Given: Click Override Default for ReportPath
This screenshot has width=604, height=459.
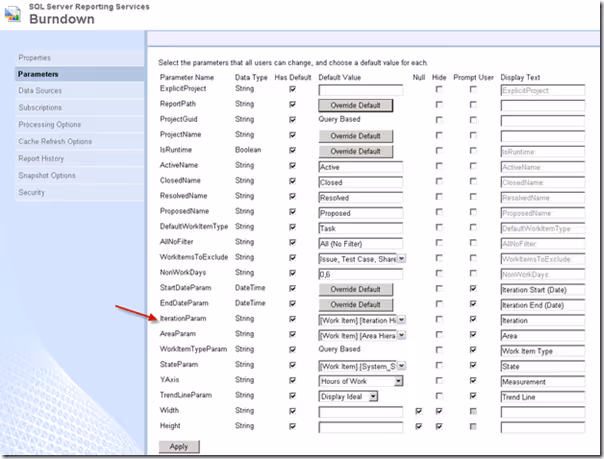Looking at the screenshot, I should (x=356, y=105).
